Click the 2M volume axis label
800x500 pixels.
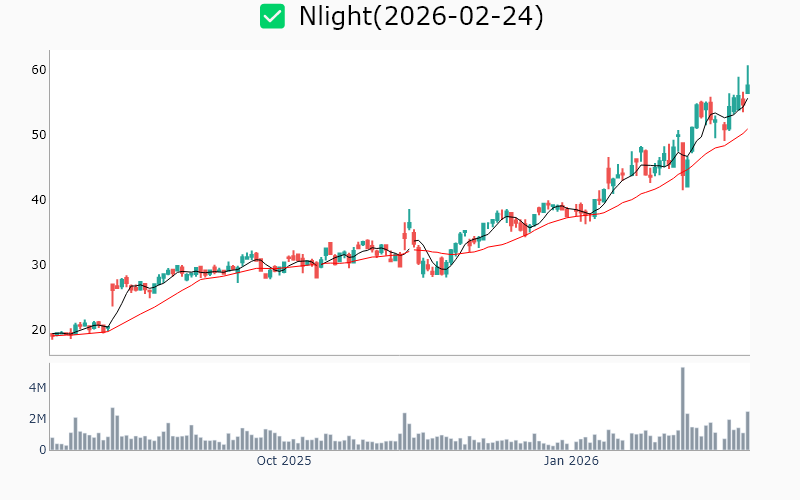click(36, 419)
